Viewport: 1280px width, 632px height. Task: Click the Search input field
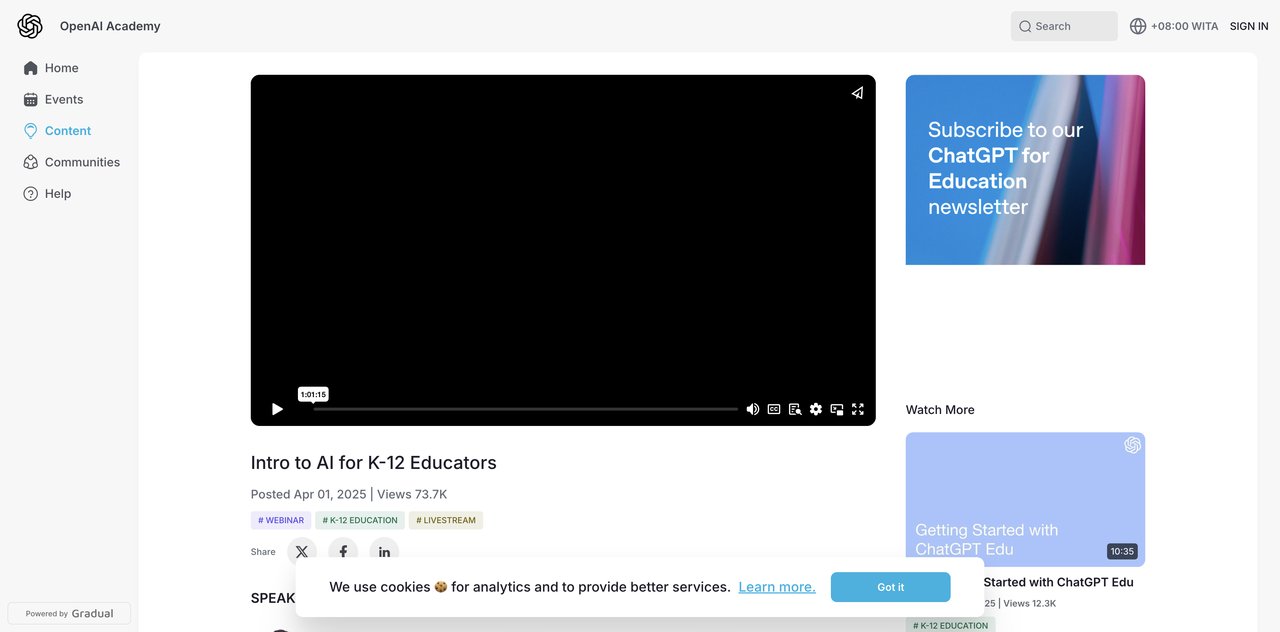1064,26
